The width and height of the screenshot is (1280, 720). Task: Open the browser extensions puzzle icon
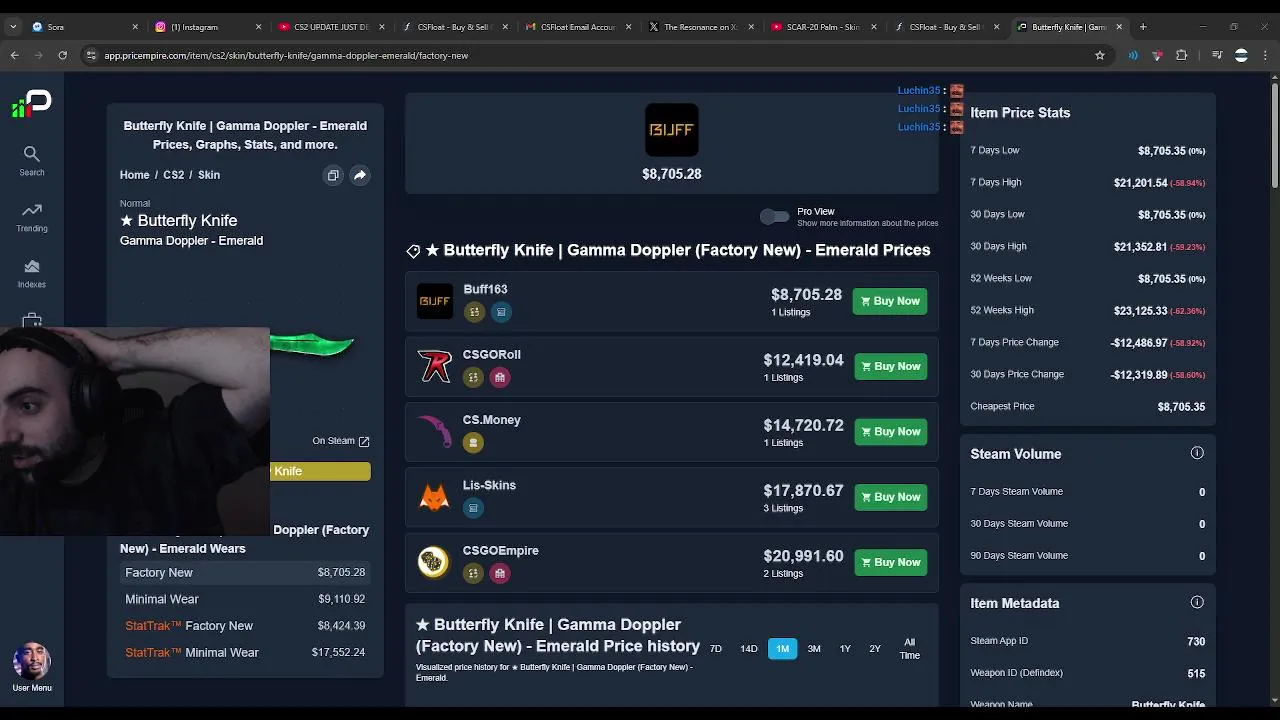(1182, 55)
